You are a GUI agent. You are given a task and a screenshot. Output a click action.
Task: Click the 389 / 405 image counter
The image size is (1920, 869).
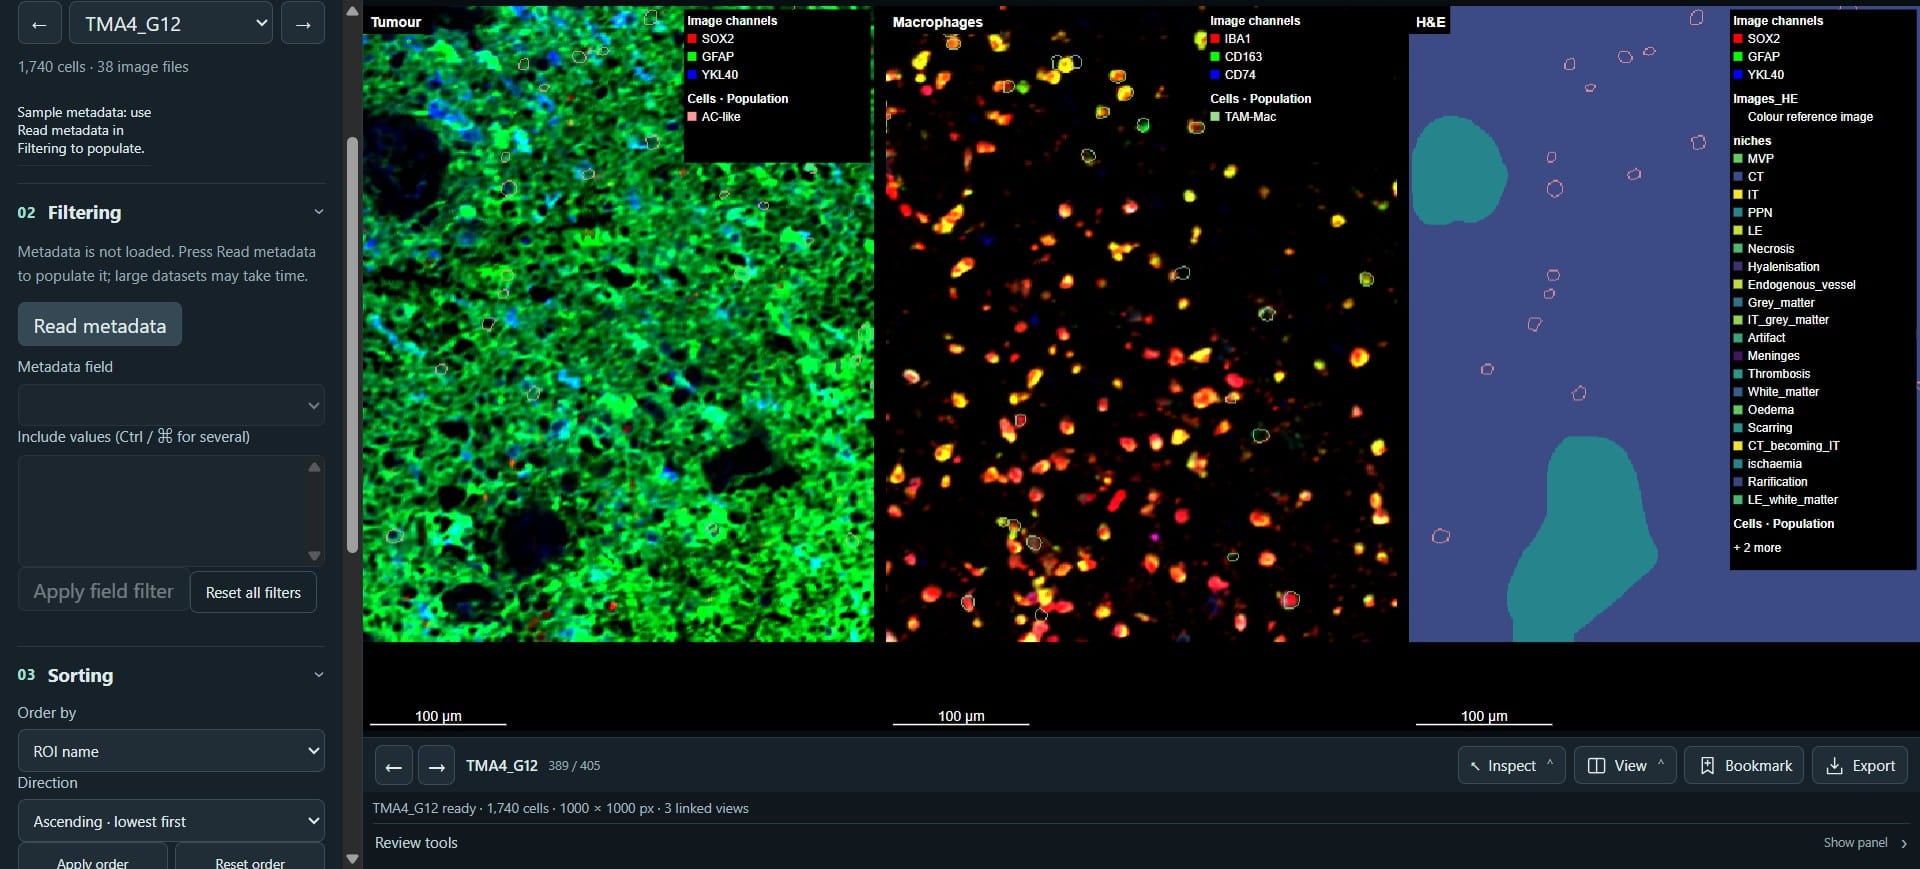[x=574, y=766]
